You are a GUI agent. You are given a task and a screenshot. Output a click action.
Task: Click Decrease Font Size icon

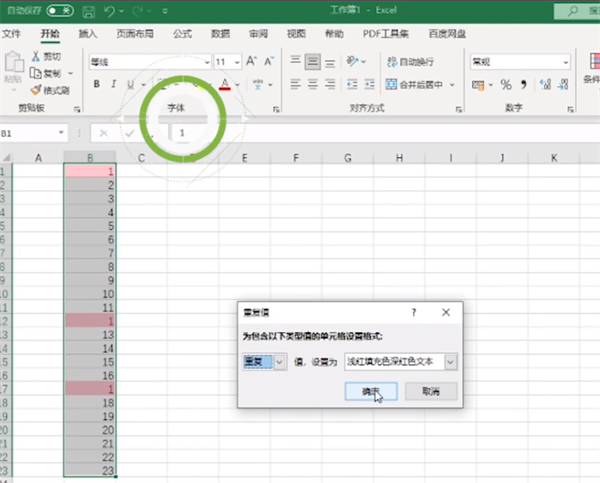tap(269, 61)
